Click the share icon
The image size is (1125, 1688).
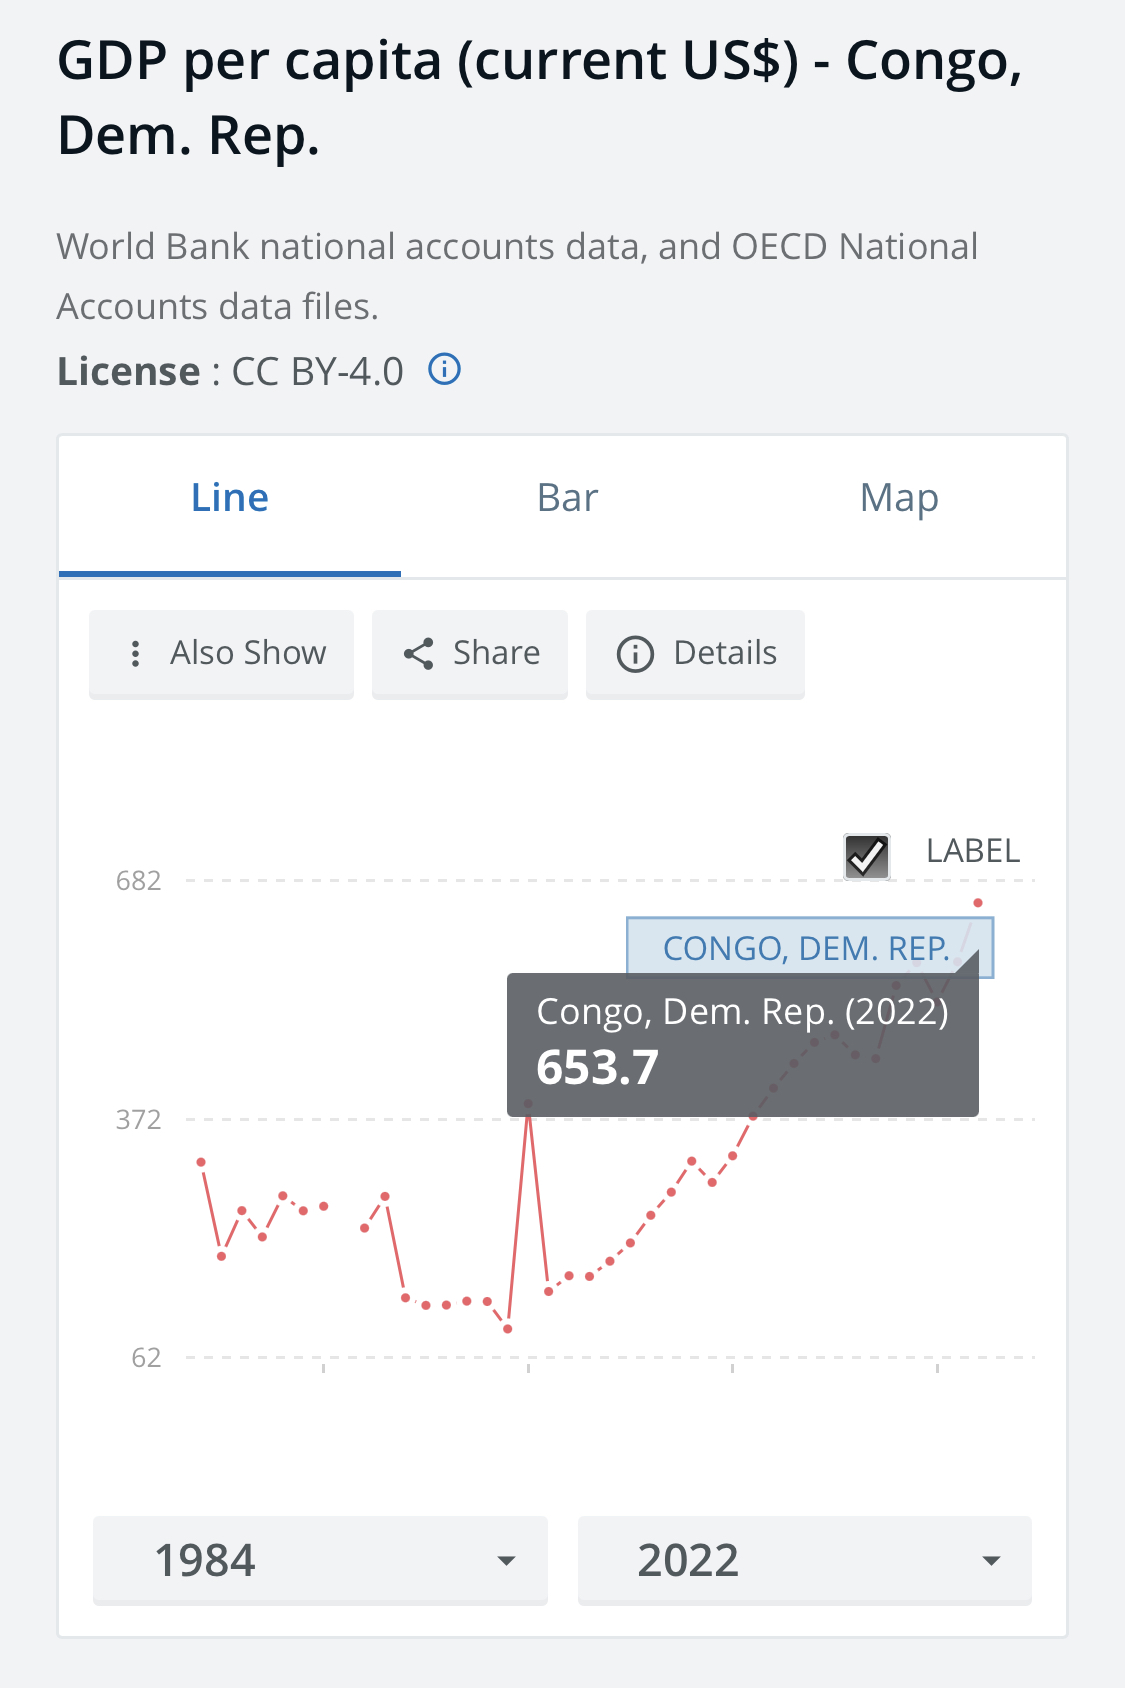click(418, 654)
